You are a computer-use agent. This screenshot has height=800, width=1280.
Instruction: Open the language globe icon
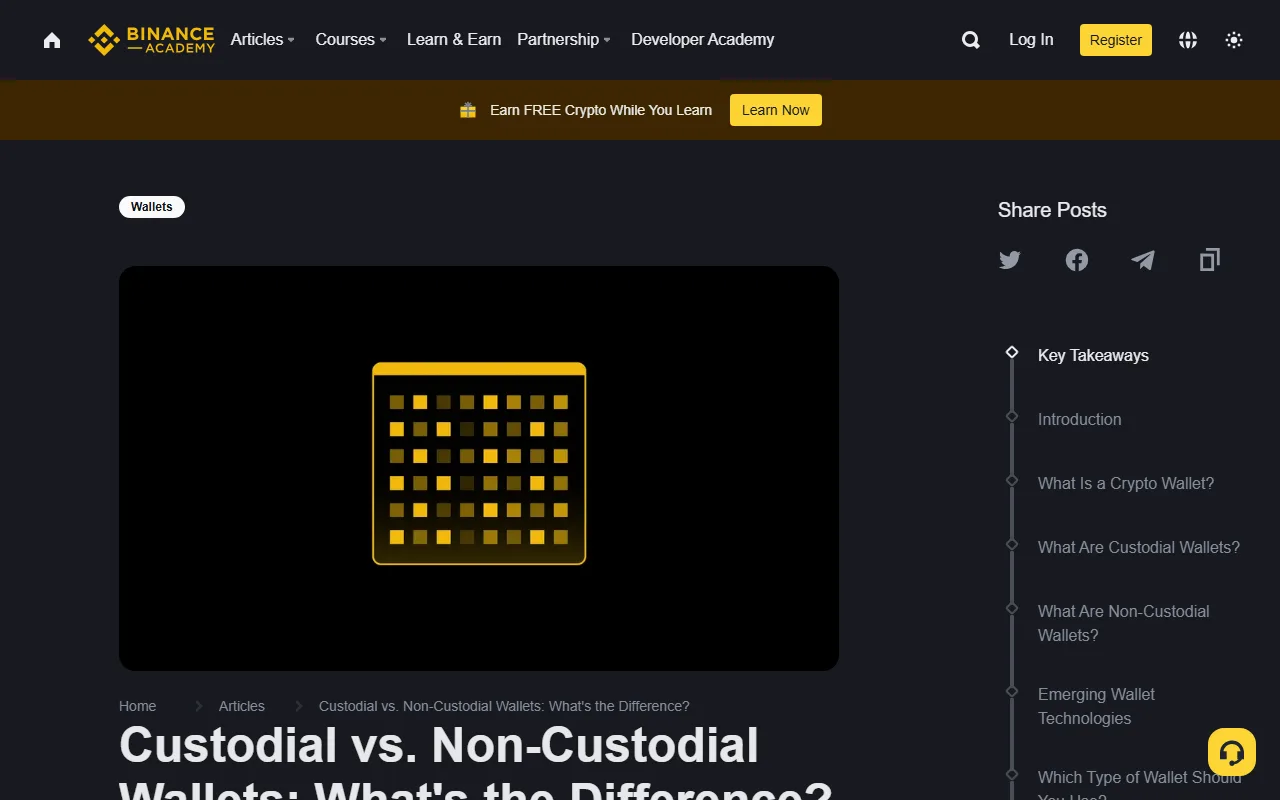[x=1188, y=40]
